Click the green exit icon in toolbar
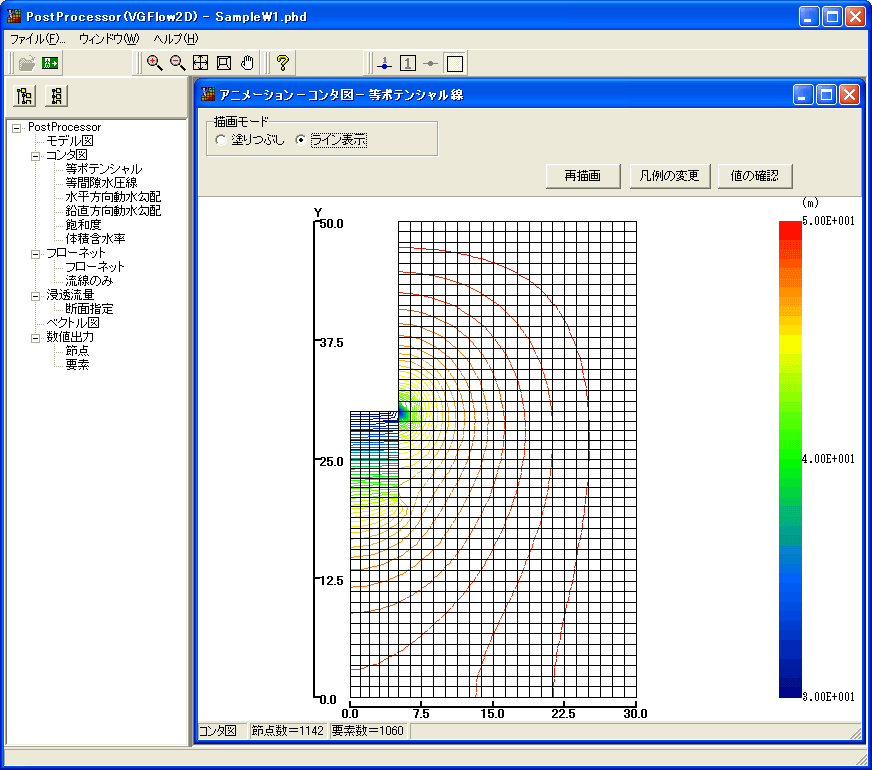 (x=50, y=63)
